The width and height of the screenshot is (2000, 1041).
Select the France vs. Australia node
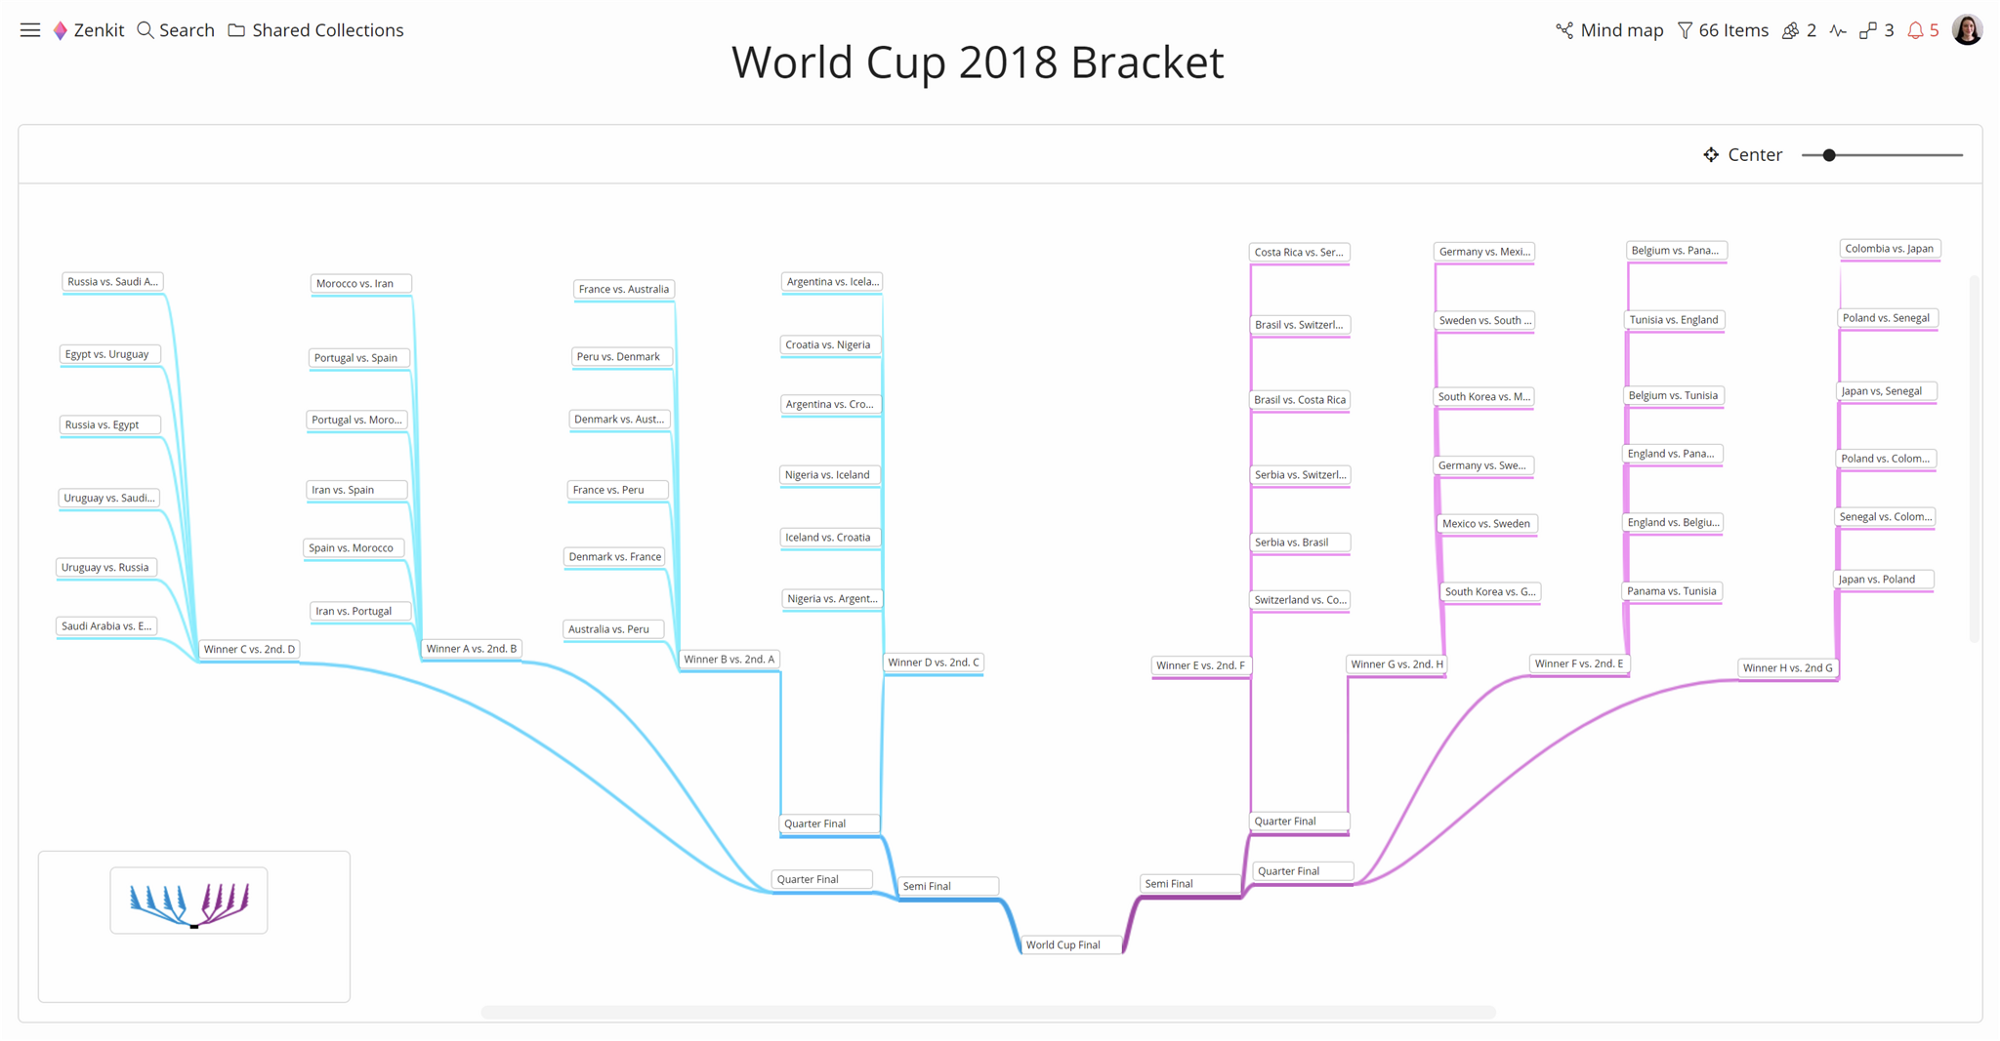624,289
